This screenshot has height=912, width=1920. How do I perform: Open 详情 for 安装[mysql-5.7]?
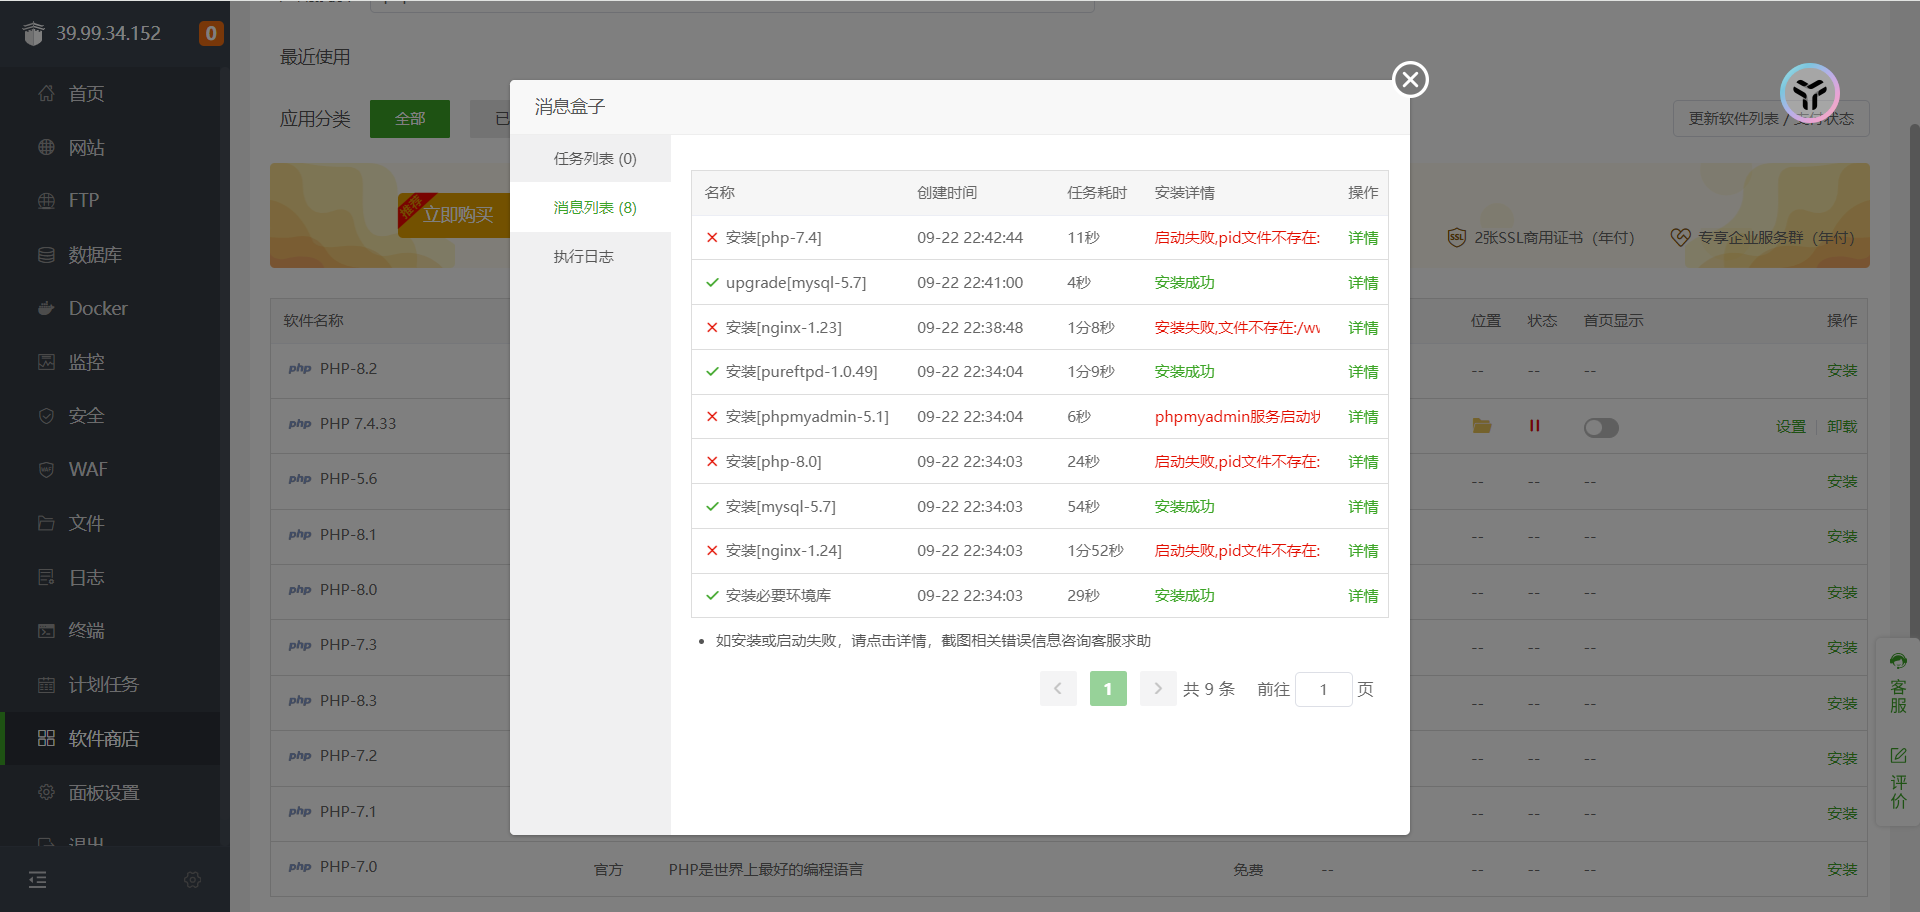pos(1363,507)
